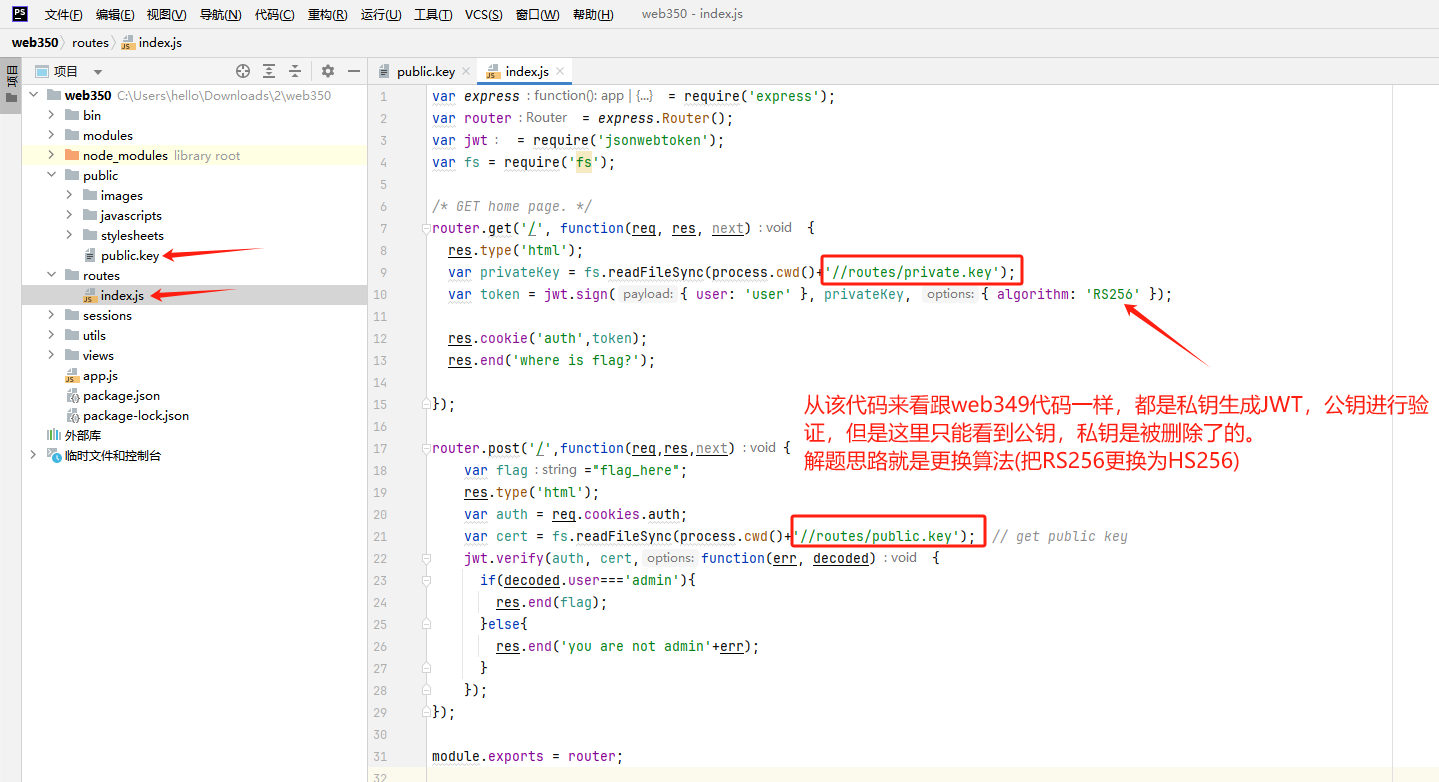This screenshot has height=782, width=1439.
Task: Open the 编辑(E) menu
Action: click(x=115, y=15)
